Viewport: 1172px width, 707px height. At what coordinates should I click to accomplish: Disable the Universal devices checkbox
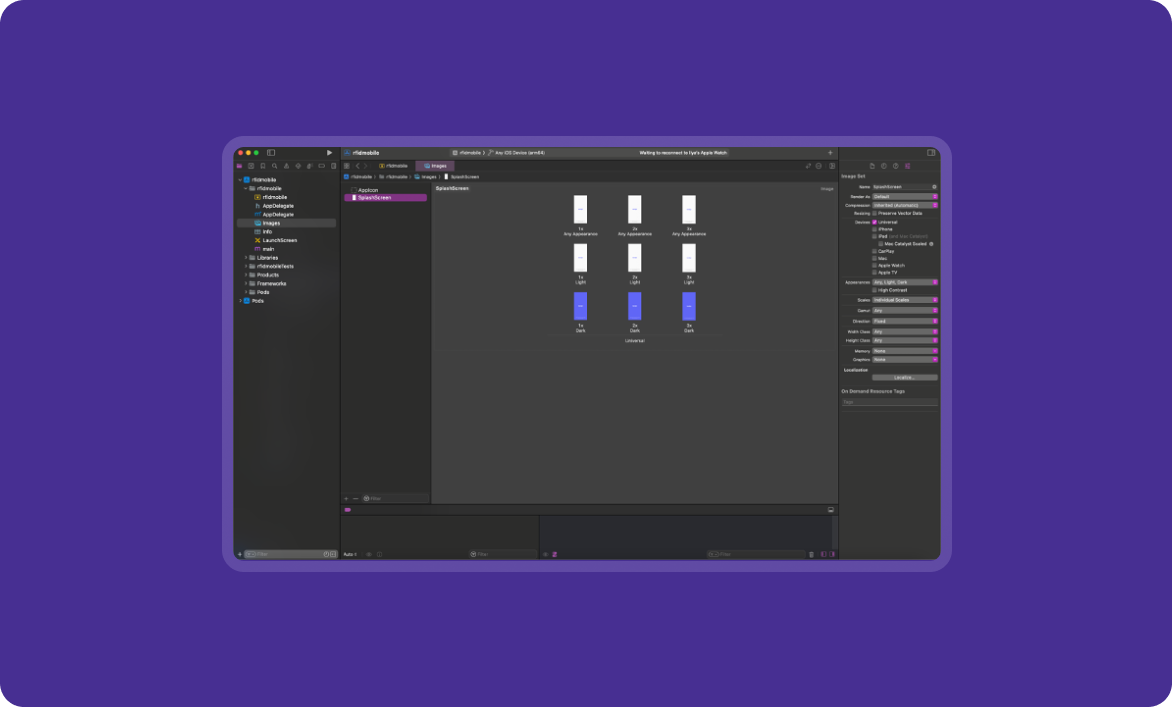pyautogui.click(x=875, y=222)
